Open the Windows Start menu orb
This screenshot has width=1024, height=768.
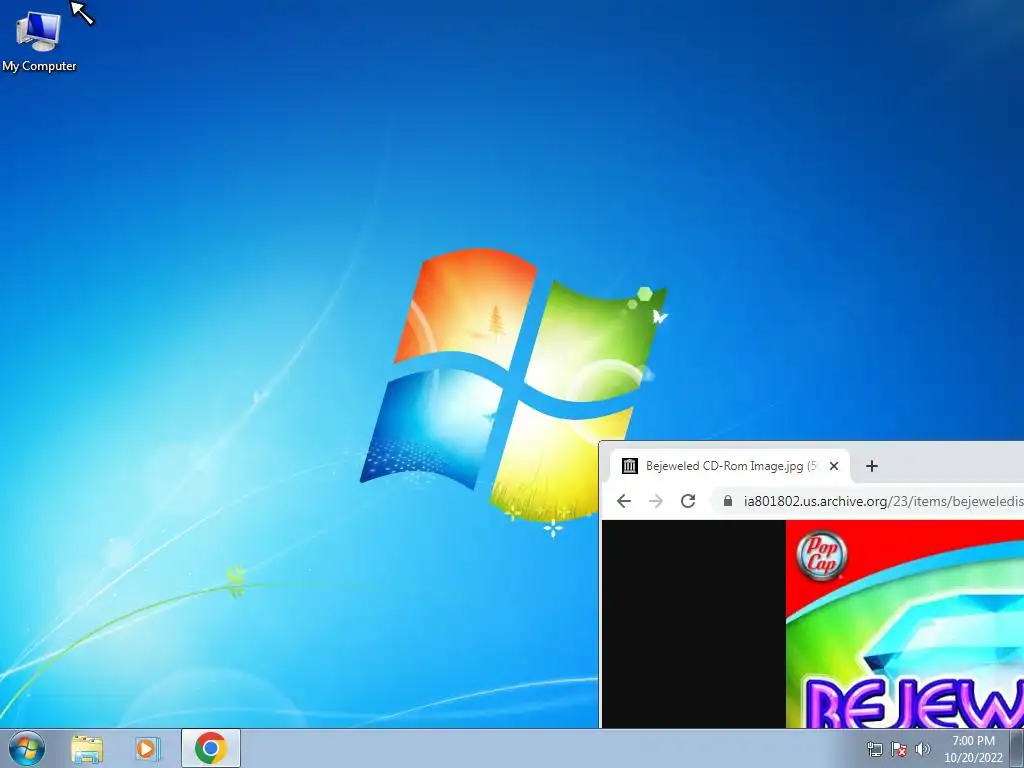pyautogui.click(x=27, y=748)
